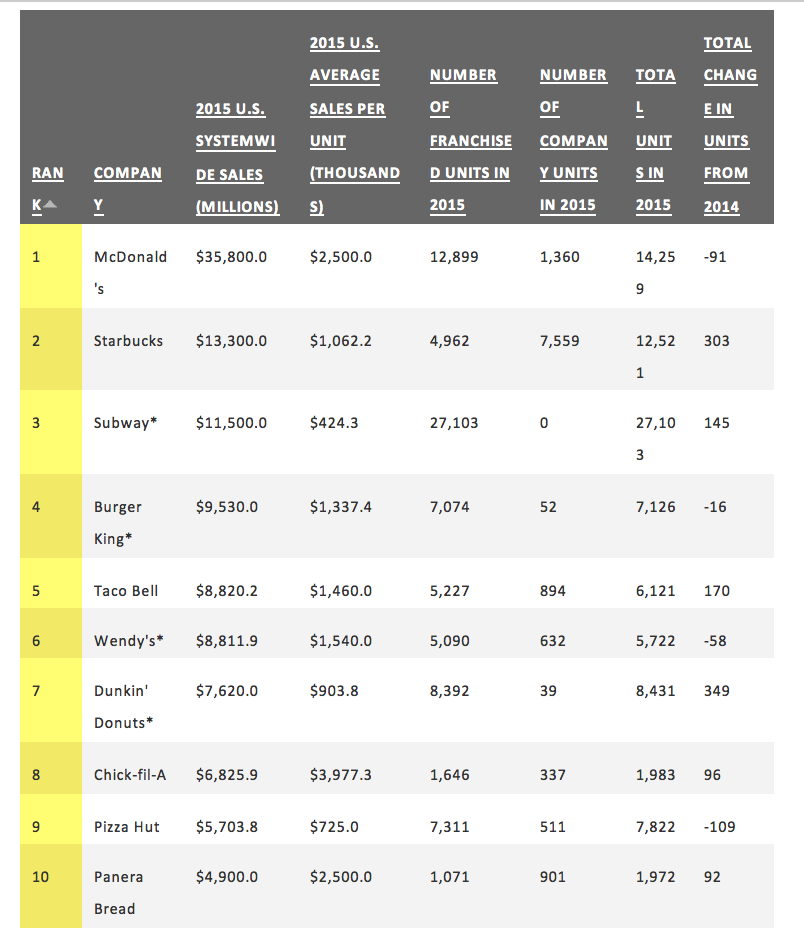Sort by Average Sales Per Unit header

click(x=354, y=125)
